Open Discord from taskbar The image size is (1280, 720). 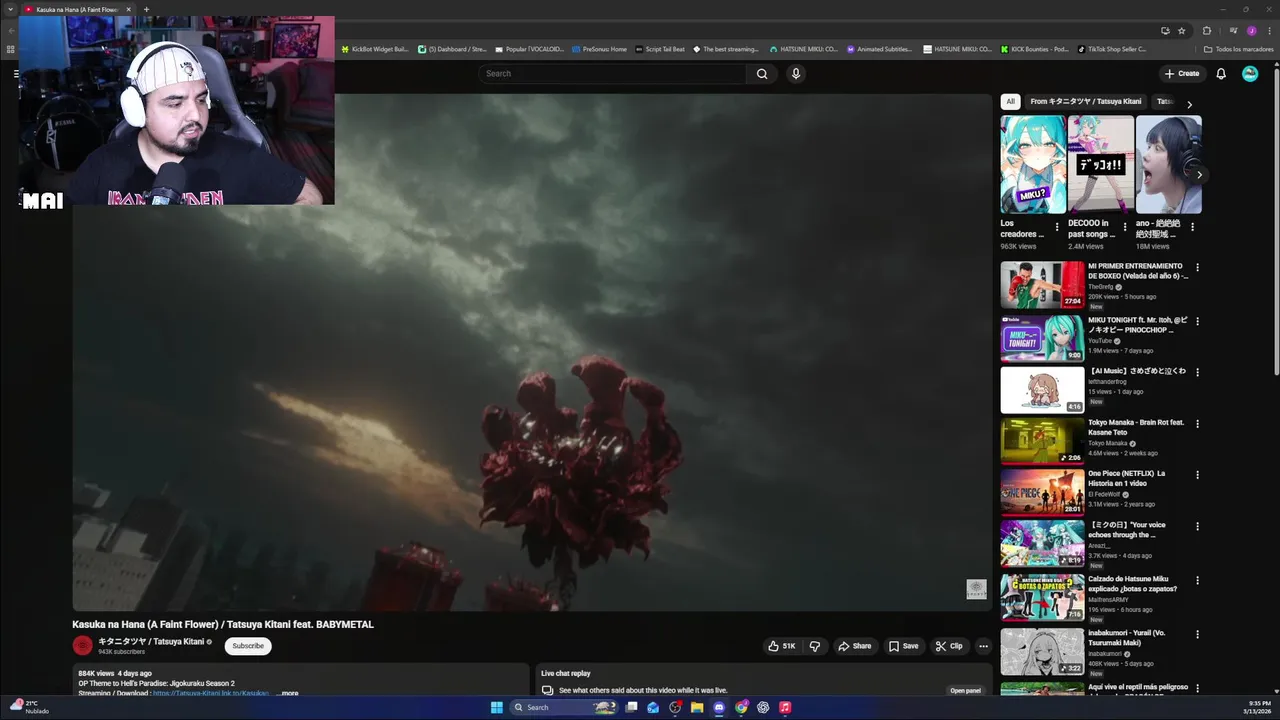click(719, 707)
